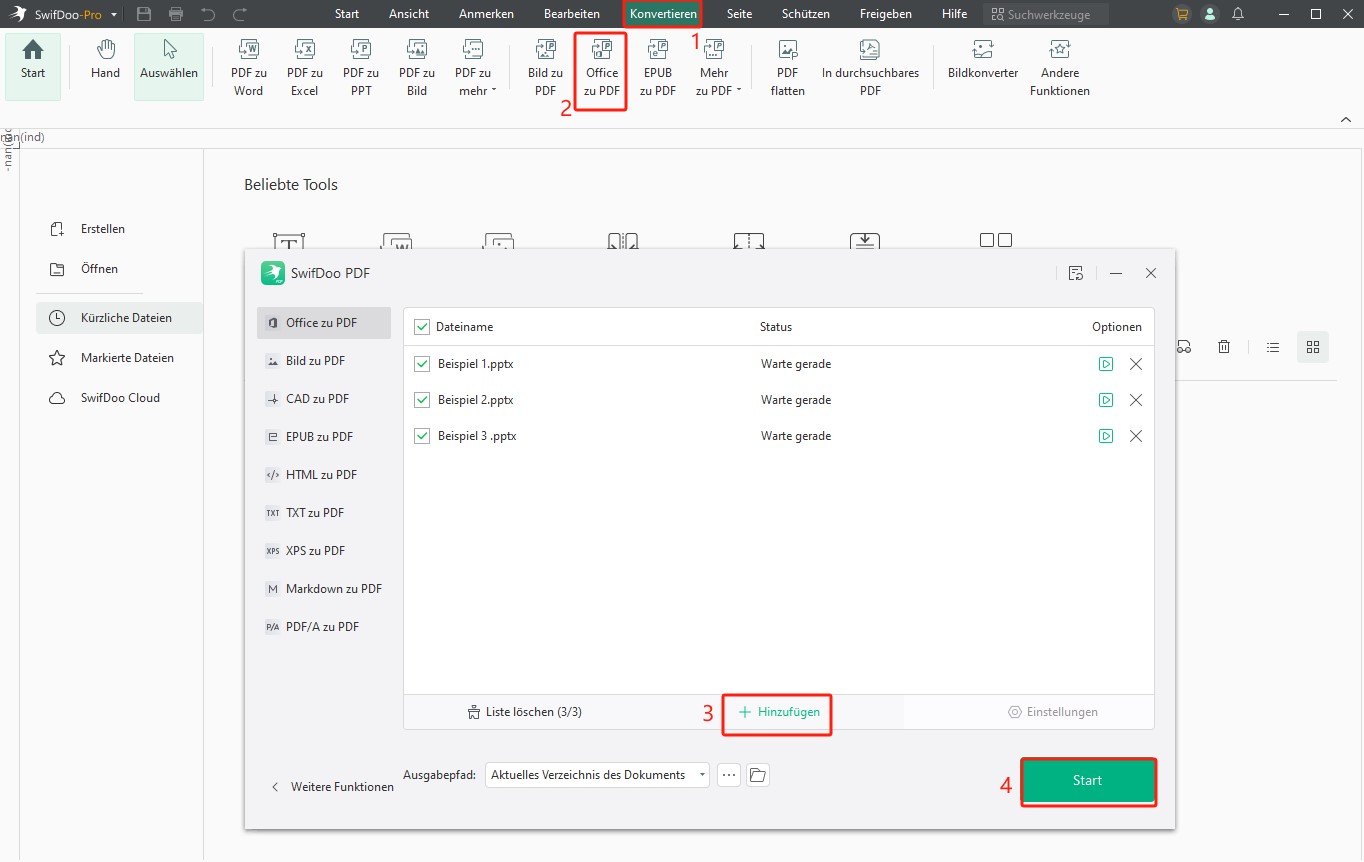
Task: Open the EPUB zu PDF ribbon tool
Action: coord(658,68)
